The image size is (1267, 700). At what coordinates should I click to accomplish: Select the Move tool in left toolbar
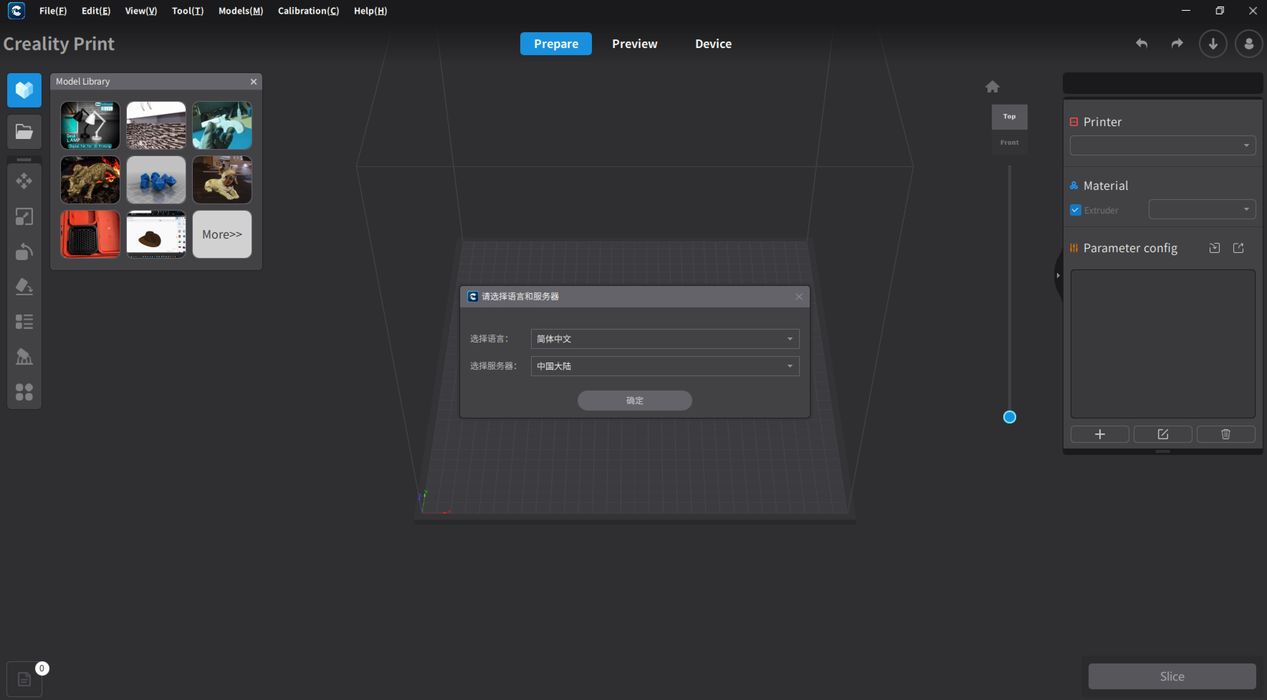[24, 181]
